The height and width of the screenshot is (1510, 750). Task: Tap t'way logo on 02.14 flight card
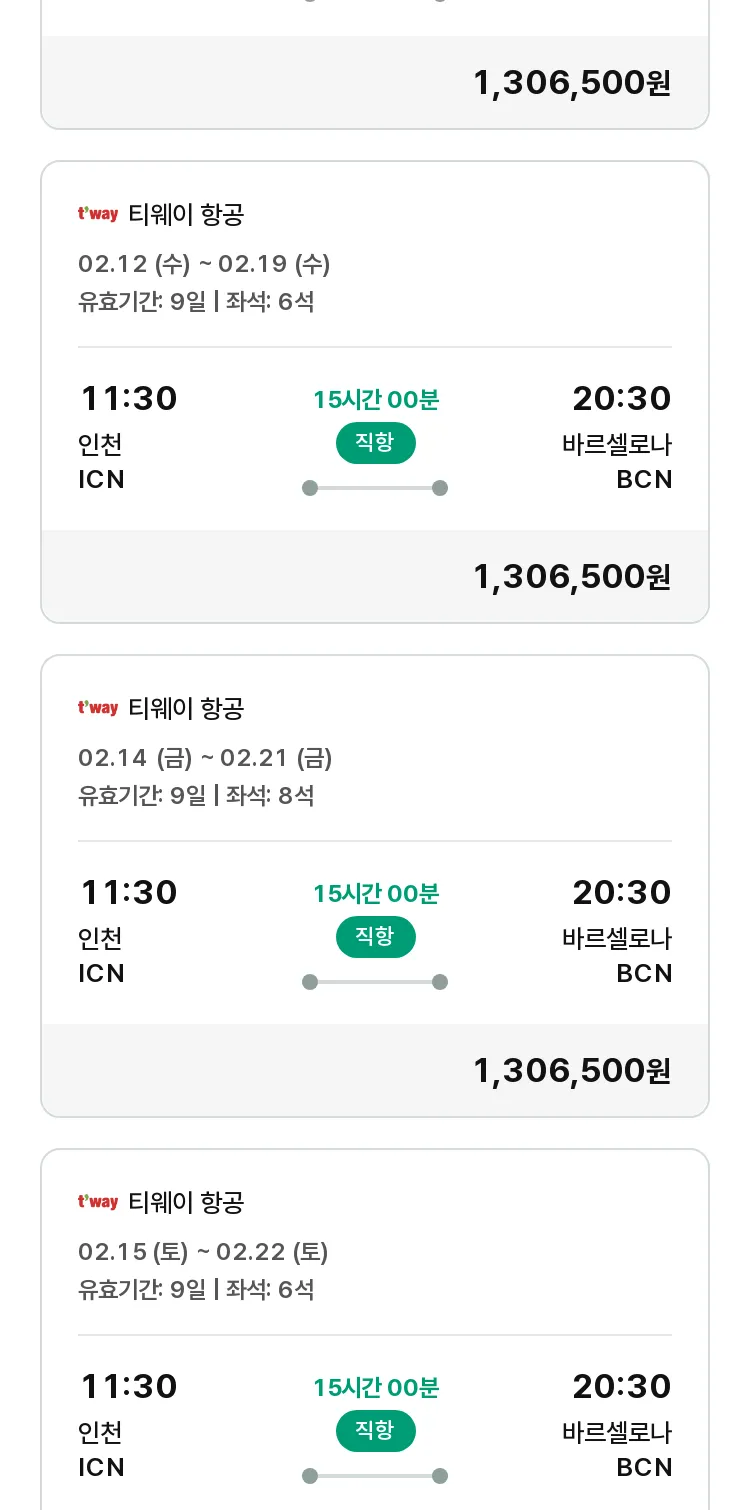click(98, 708)
